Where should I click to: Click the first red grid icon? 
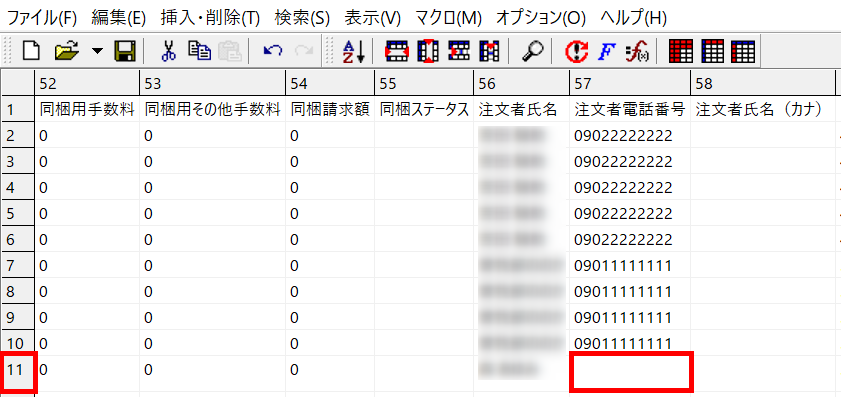click(681, 51)
